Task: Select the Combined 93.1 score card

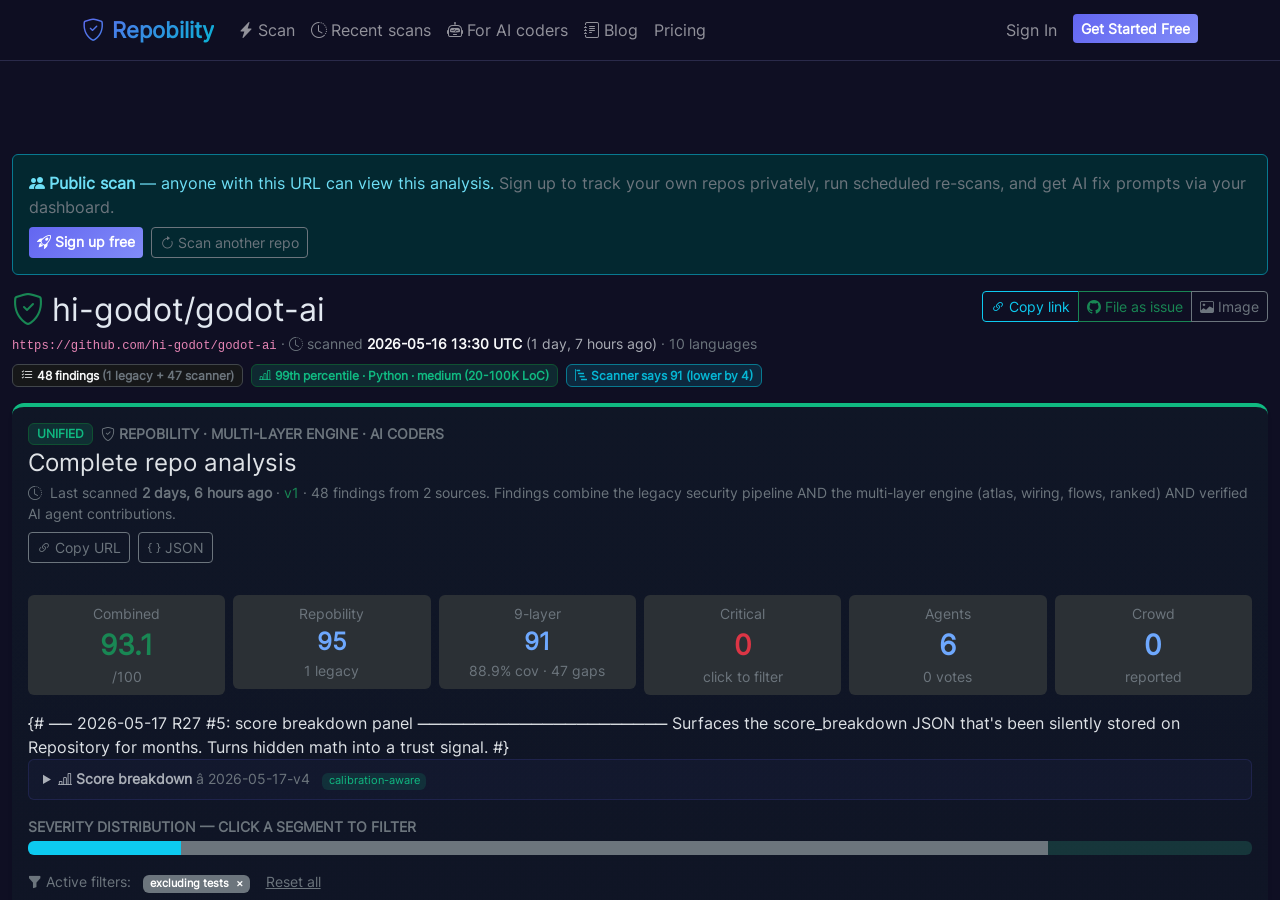Action: (126, 645)
